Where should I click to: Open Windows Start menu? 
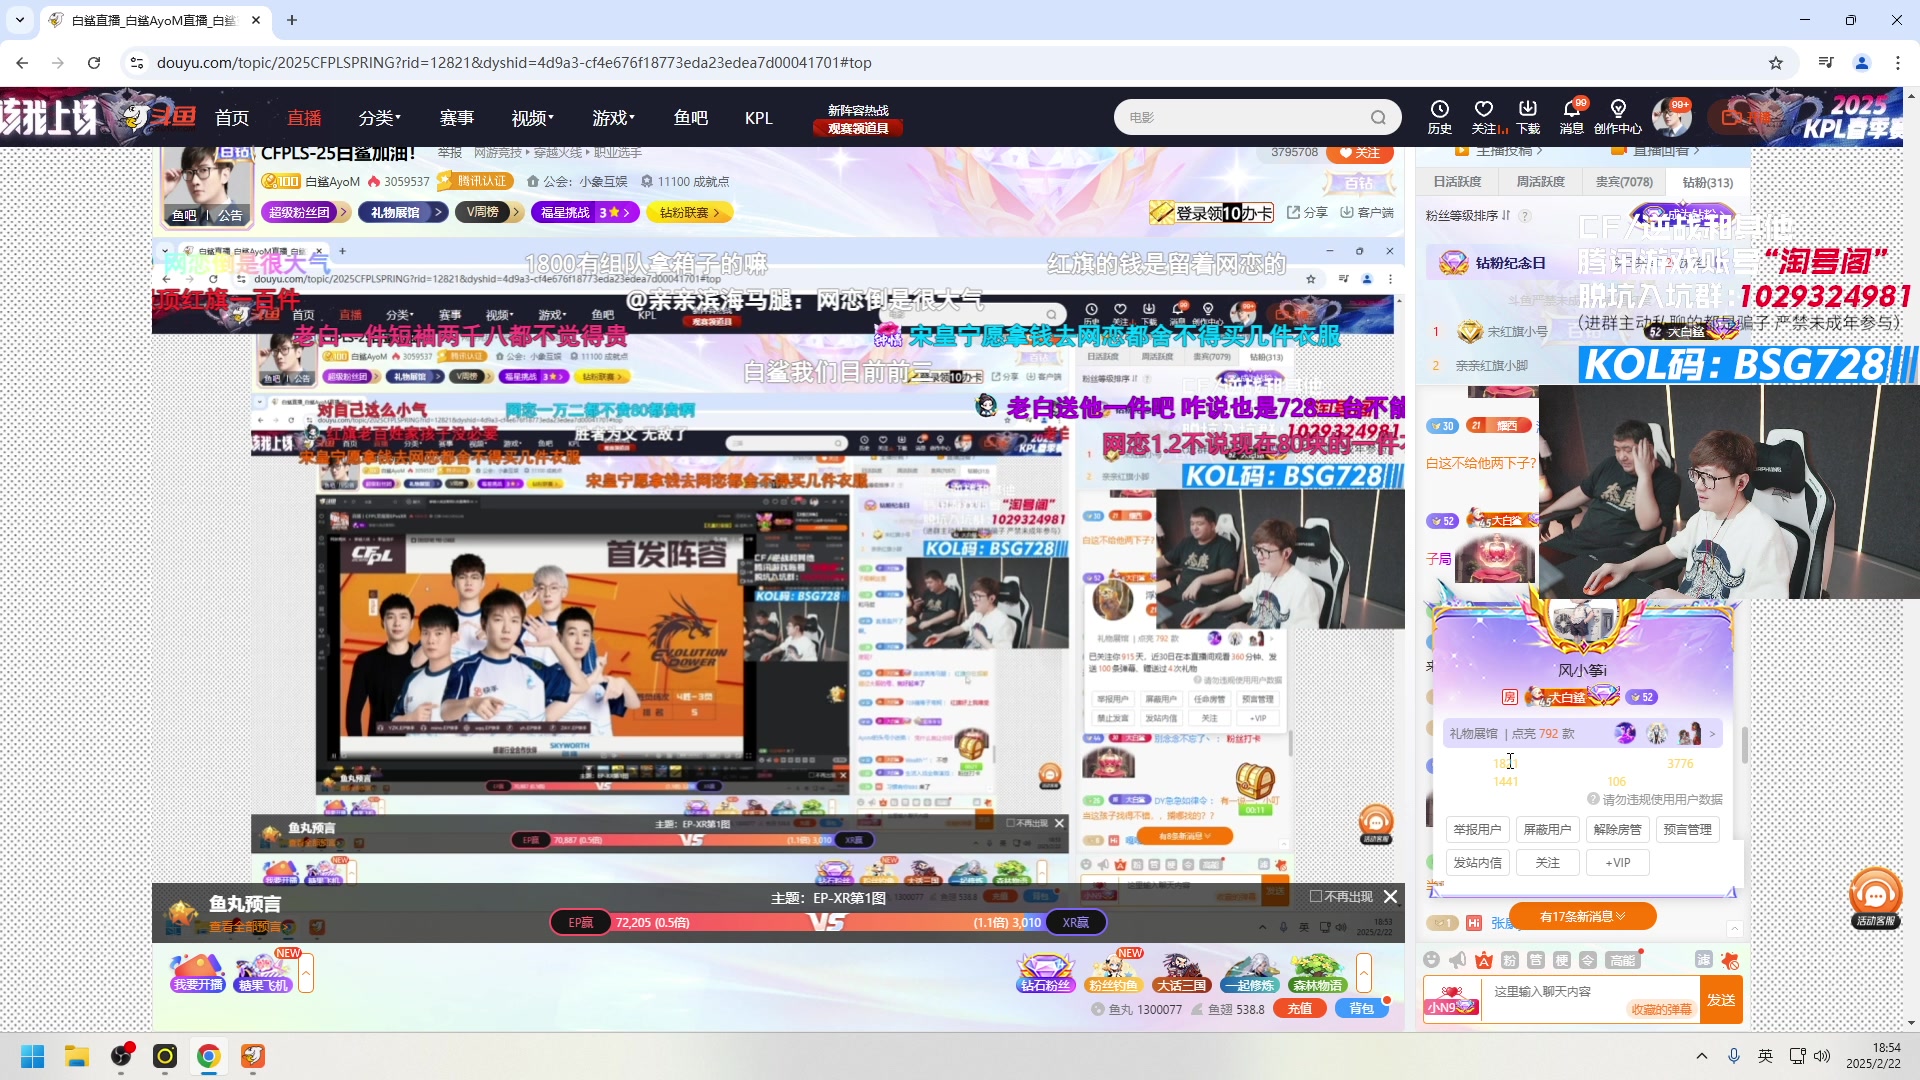[x=33, y=1056]
